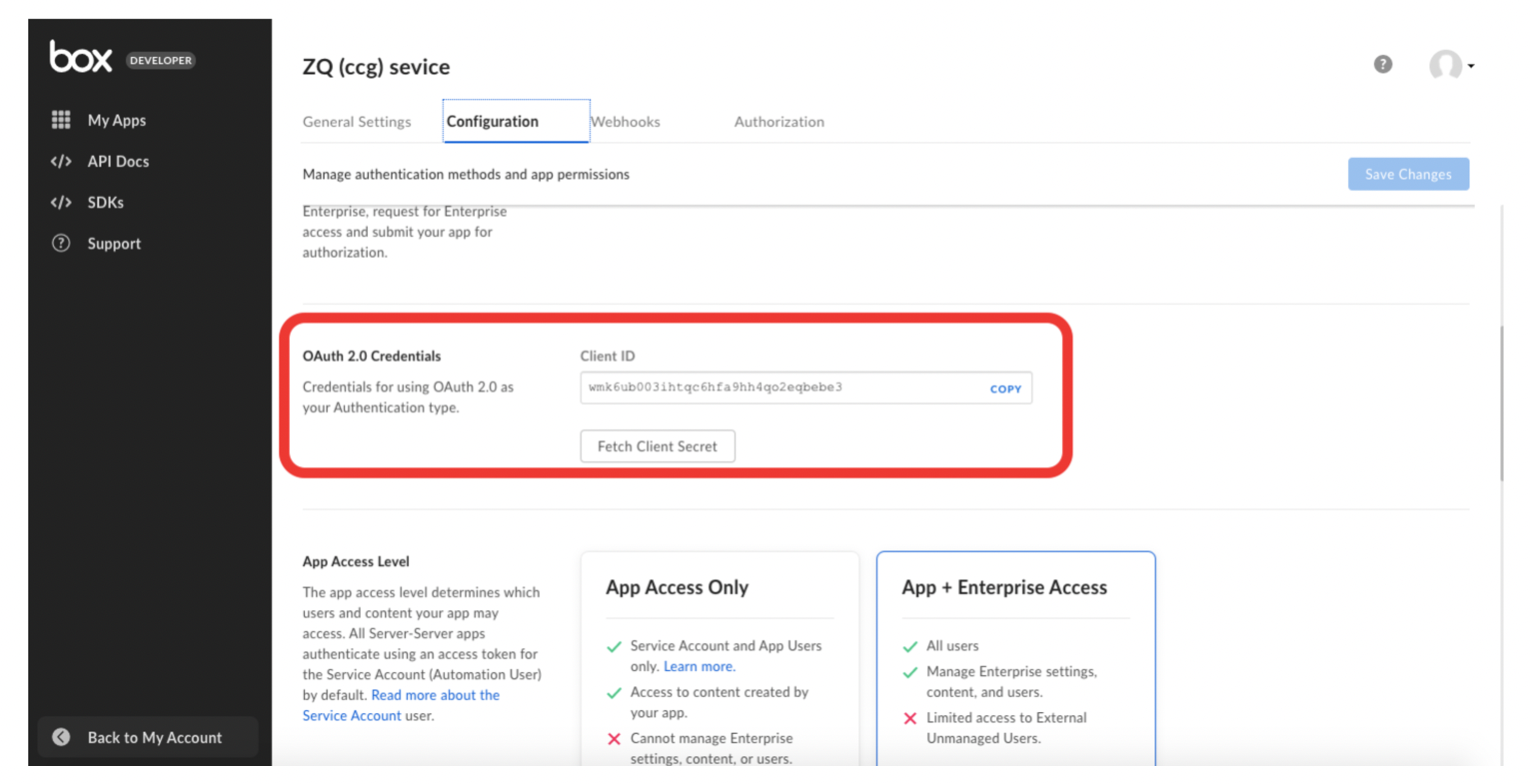
Task: Click 'Access to content created by your app' text
Action: pyautogui.click(x=719, y=702)
